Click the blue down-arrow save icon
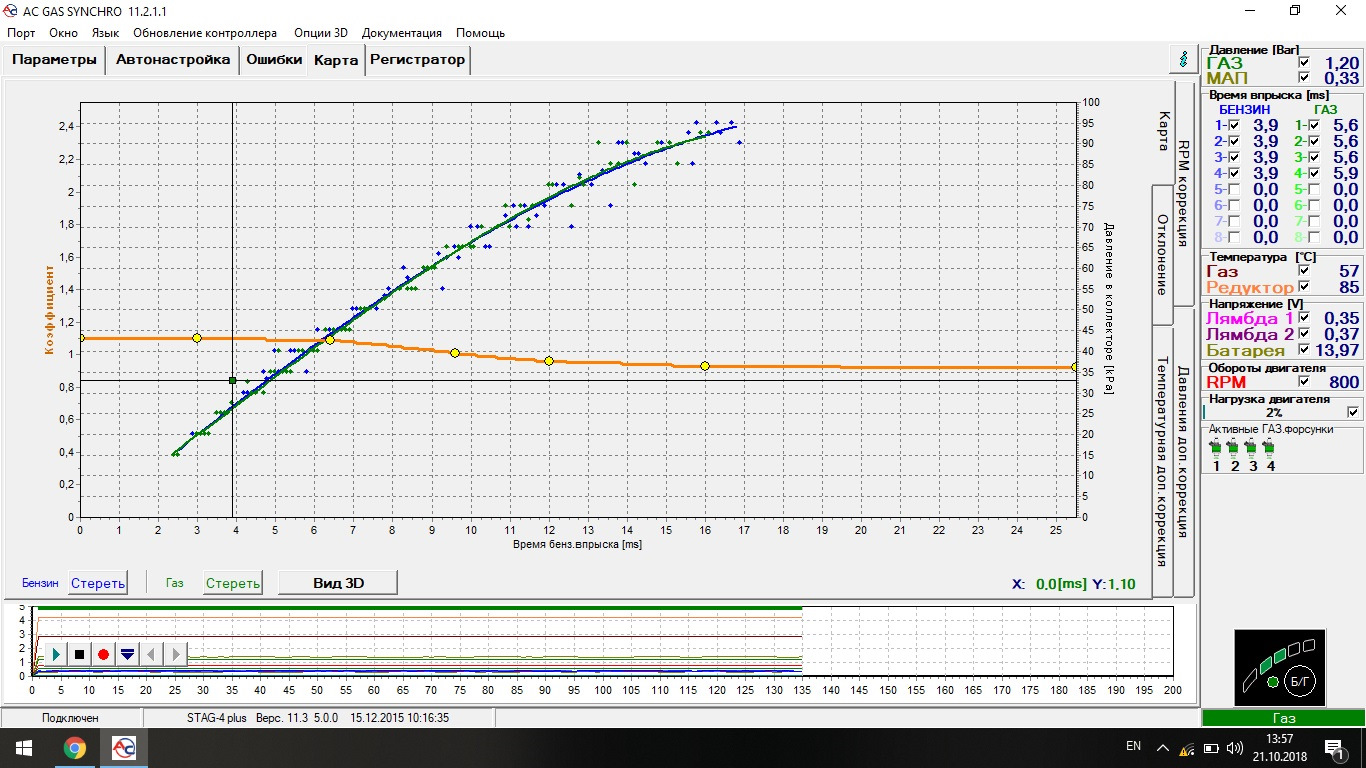This screenshot has width=1366, height=768. 128,654
